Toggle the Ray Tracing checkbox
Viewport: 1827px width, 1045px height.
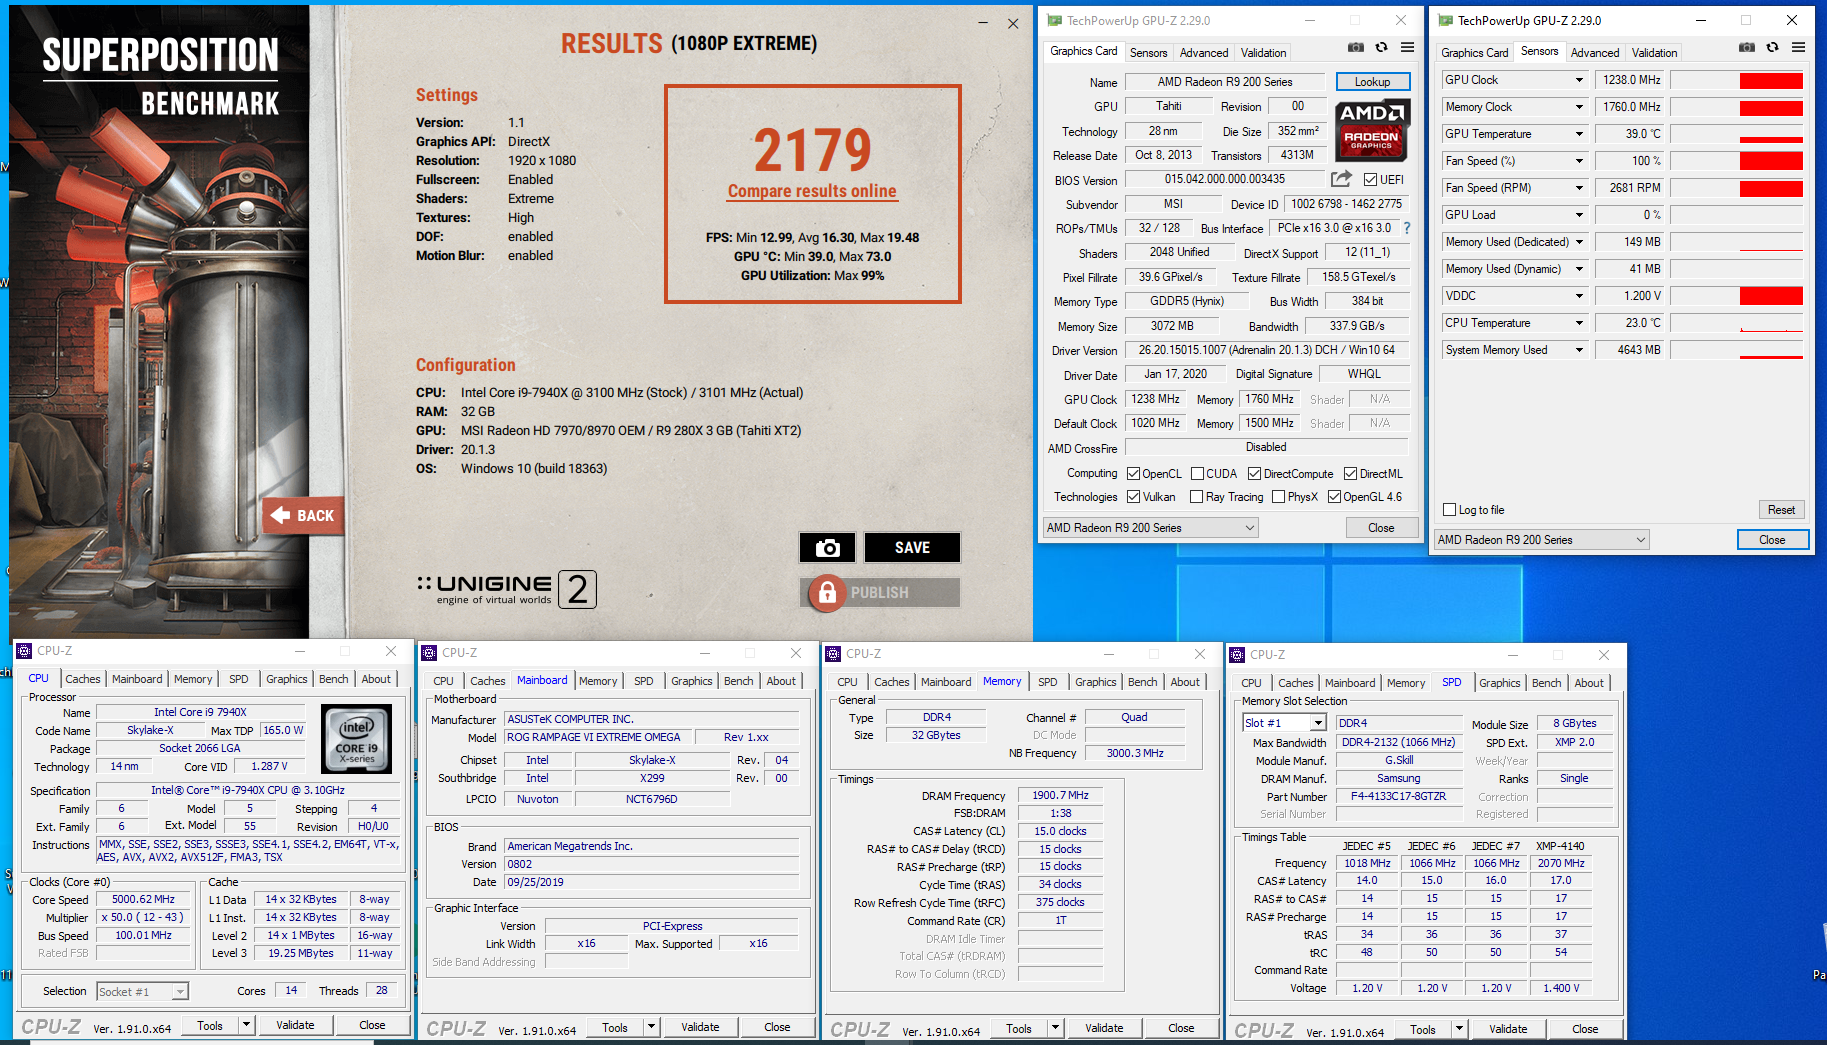(x=1196, y=497)
